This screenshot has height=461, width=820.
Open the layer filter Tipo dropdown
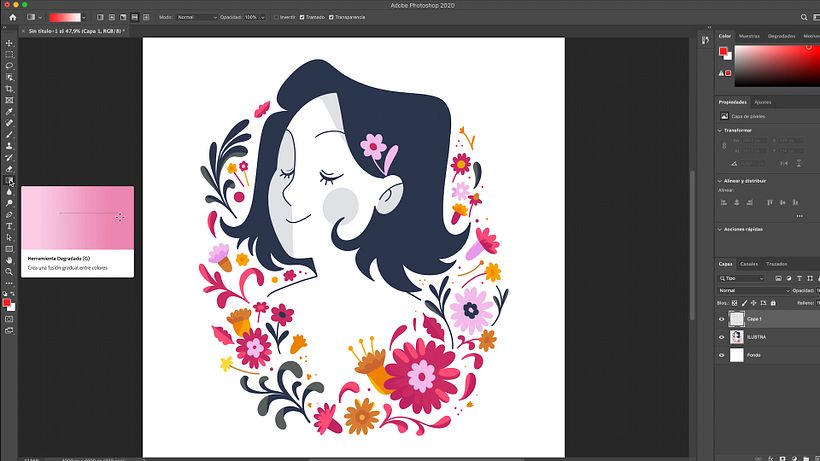click(x=742, y=279)
